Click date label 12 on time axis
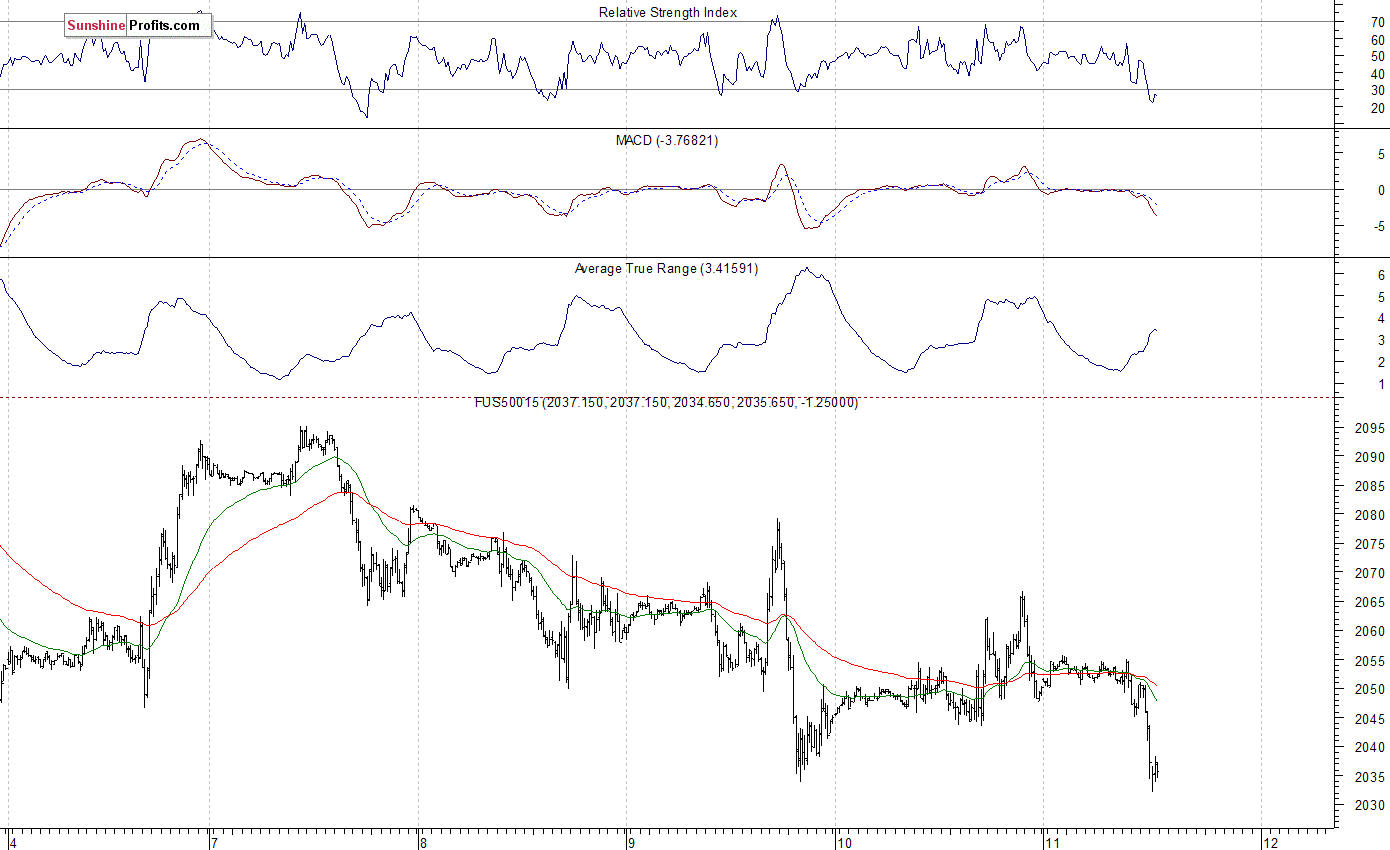The image size is (1390, 850). [1270, 842]
